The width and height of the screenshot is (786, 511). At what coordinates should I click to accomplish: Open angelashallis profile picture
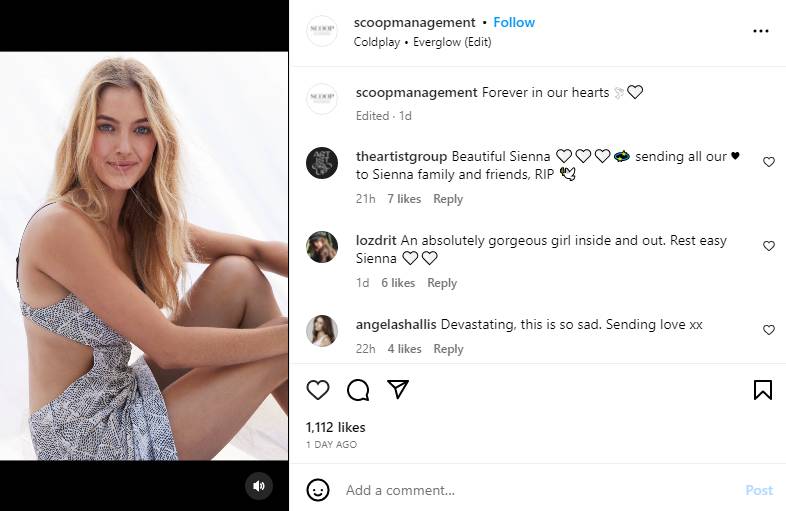tap(322, 330)
